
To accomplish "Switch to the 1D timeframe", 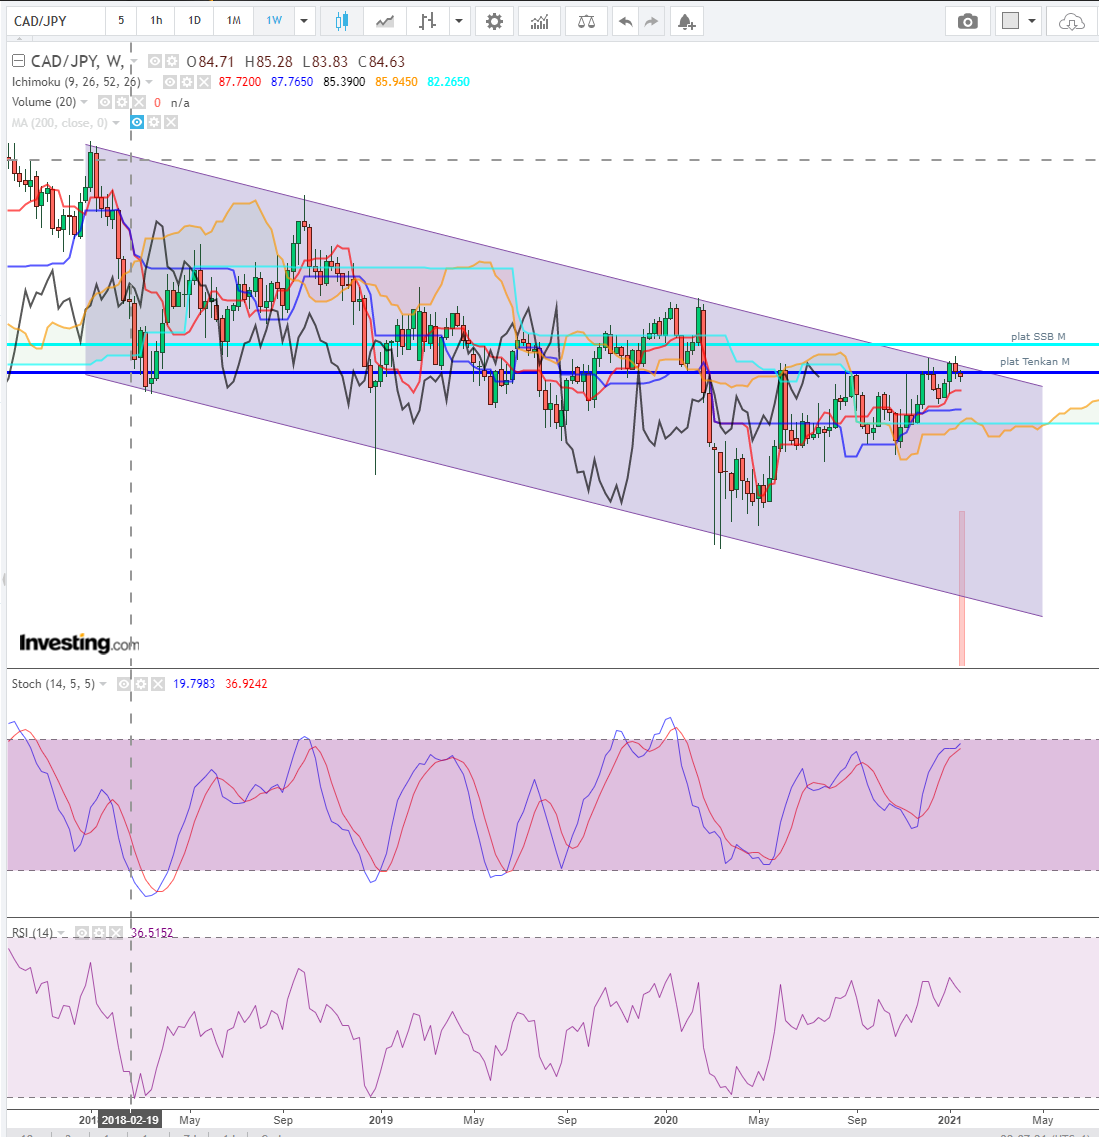I will tap(194, 21).
